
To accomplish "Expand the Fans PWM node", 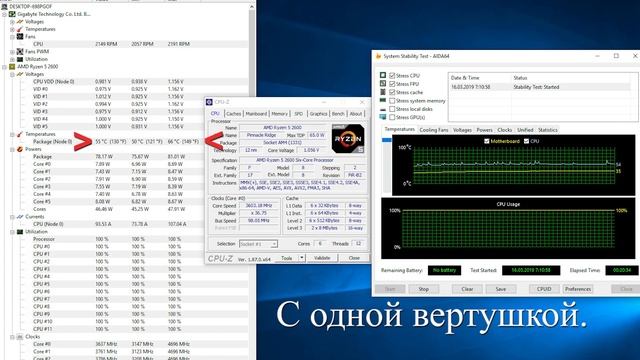I will (x=12, y=52).
